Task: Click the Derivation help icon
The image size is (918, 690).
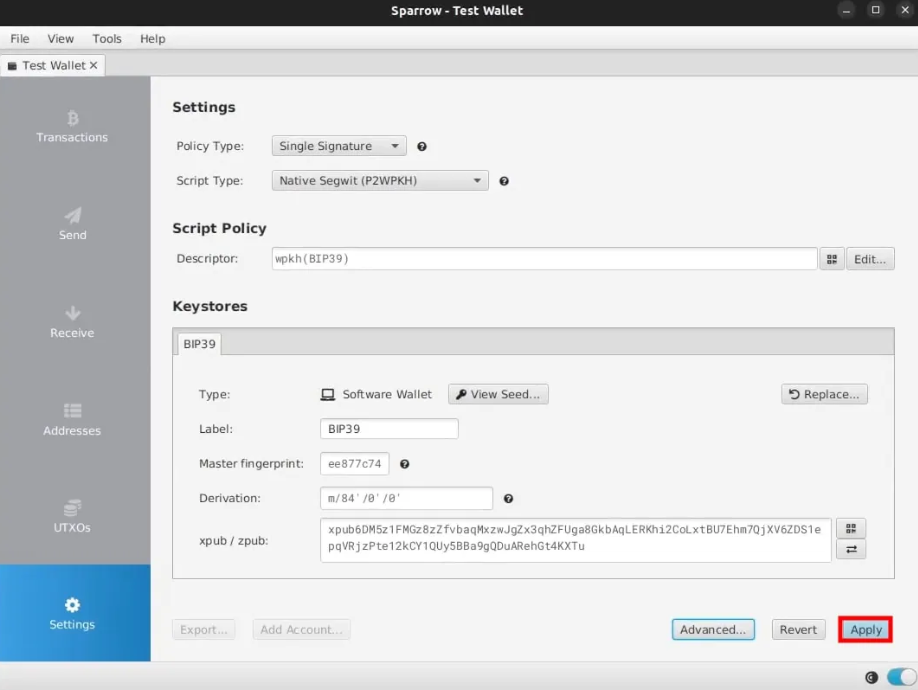Action: [508, 499]
